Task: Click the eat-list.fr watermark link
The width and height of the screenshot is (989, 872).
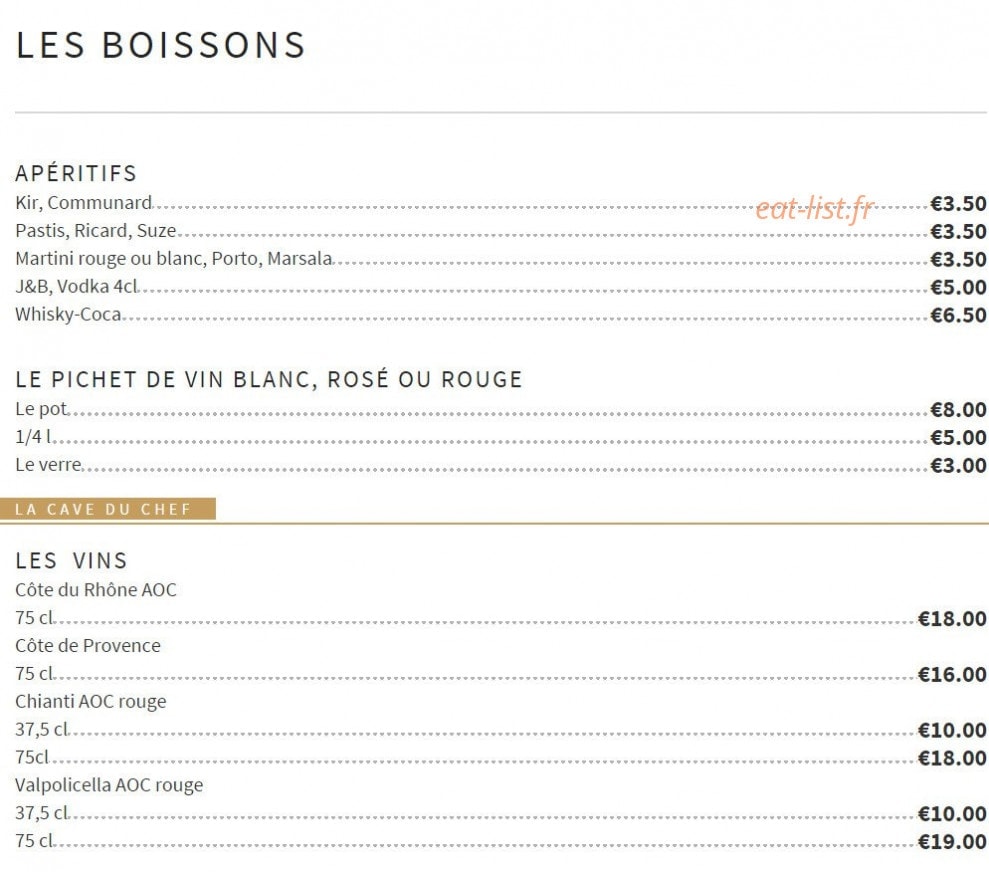Action: (814, 207)
